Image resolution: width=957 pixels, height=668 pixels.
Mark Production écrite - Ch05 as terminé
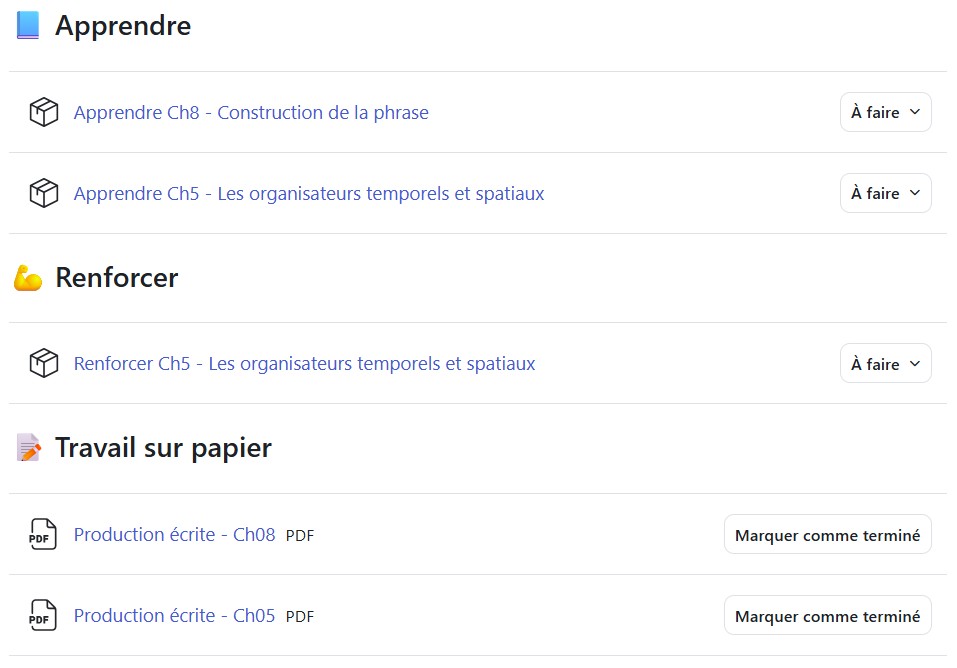click(827, 616)
